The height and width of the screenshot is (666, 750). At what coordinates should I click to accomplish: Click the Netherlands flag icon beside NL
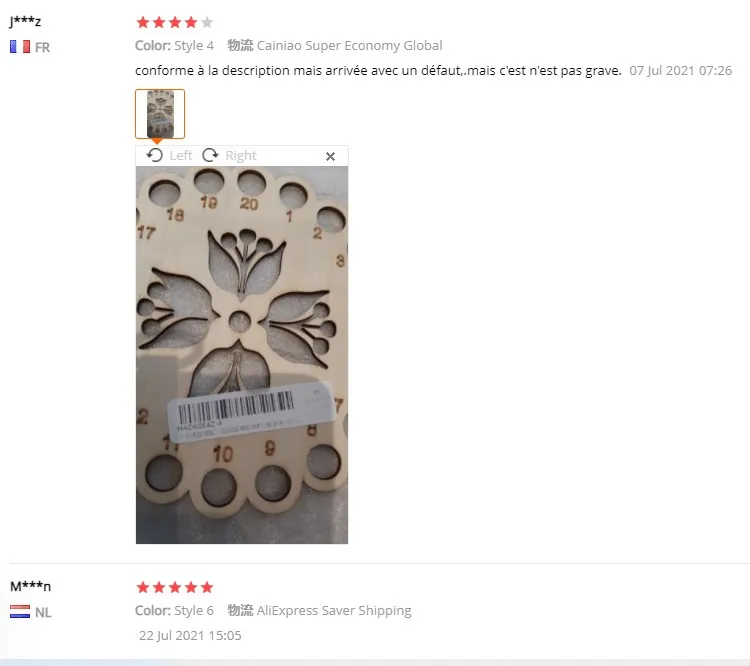tap(20, 612)
